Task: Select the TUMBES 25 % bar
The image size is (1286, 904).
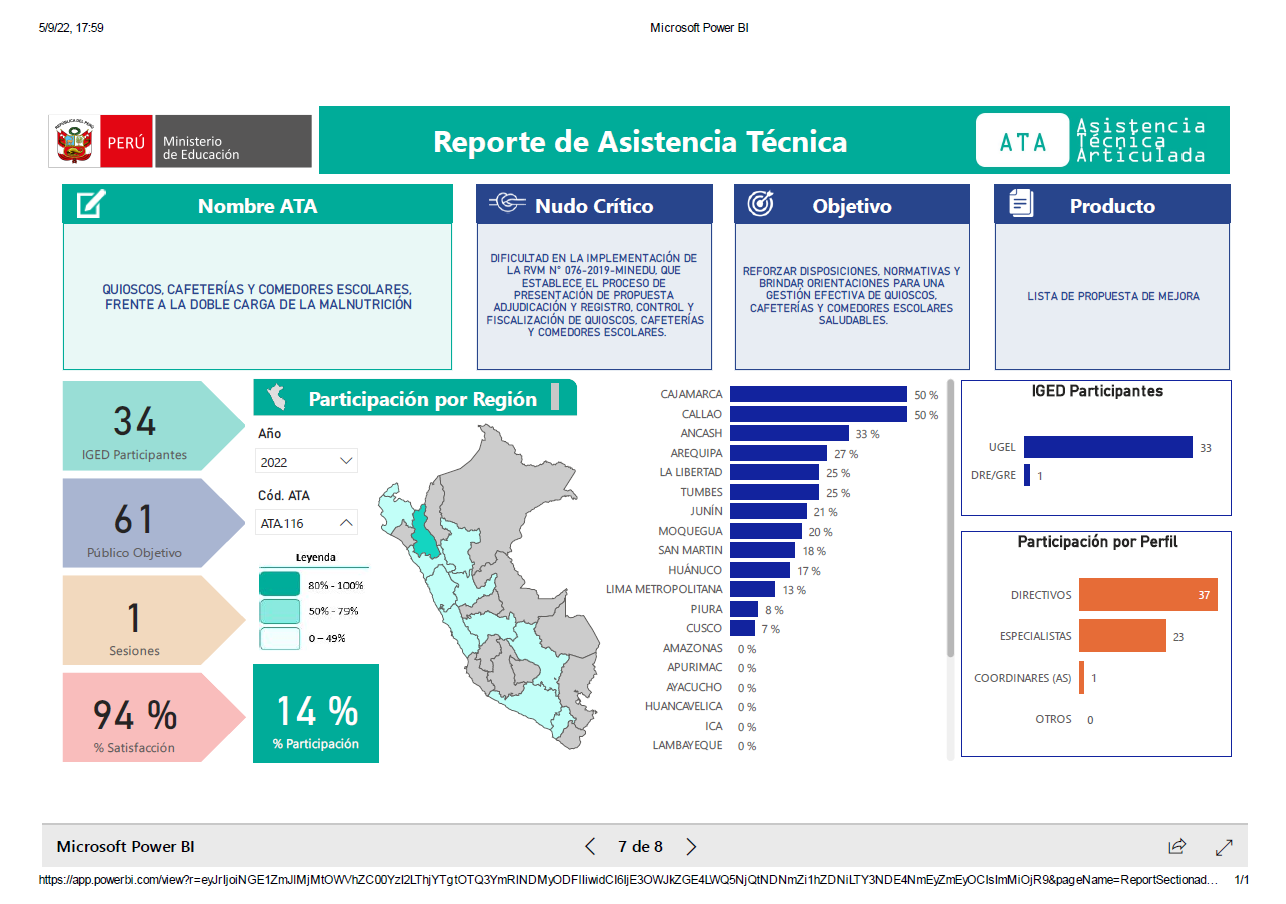Action: (x=774, y=492)
